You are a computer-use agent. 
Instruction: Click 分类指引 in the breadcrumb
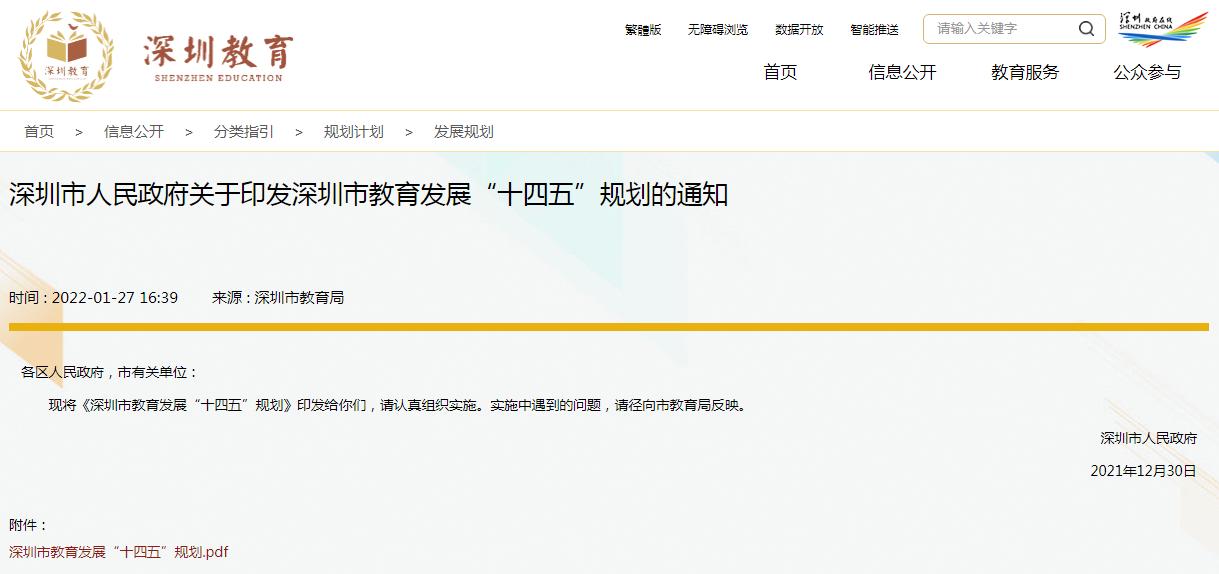(x=244, y=132)
